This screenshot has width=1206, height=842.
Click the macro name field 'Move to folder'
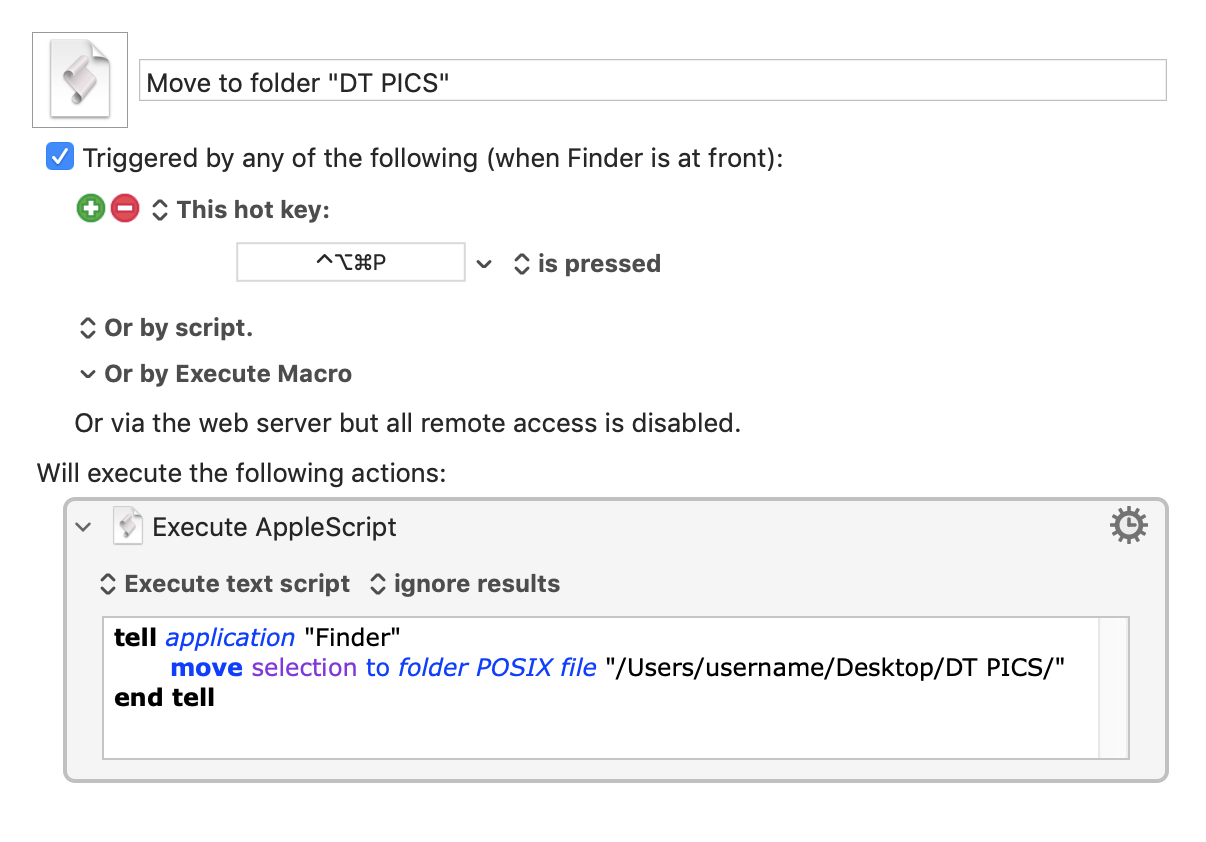[x=652, y=80]
